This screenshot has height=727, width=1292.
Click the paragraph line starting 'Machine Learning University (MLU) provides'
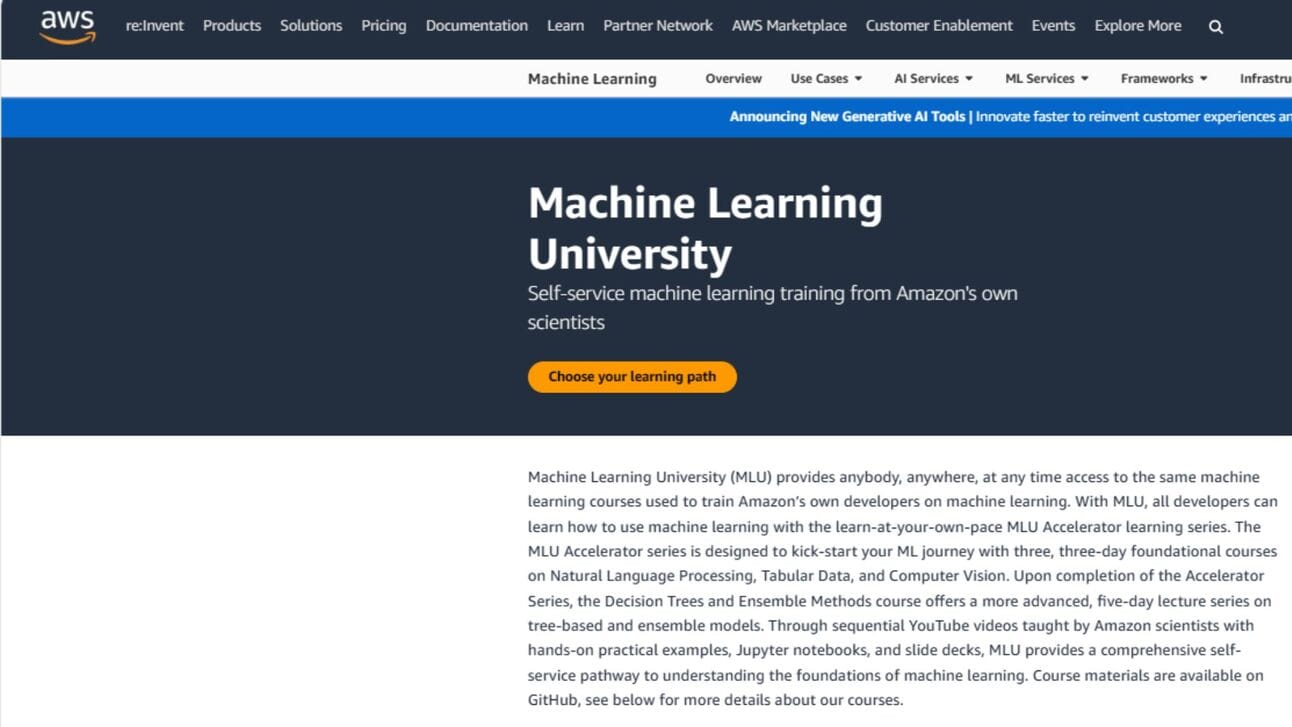894,477
